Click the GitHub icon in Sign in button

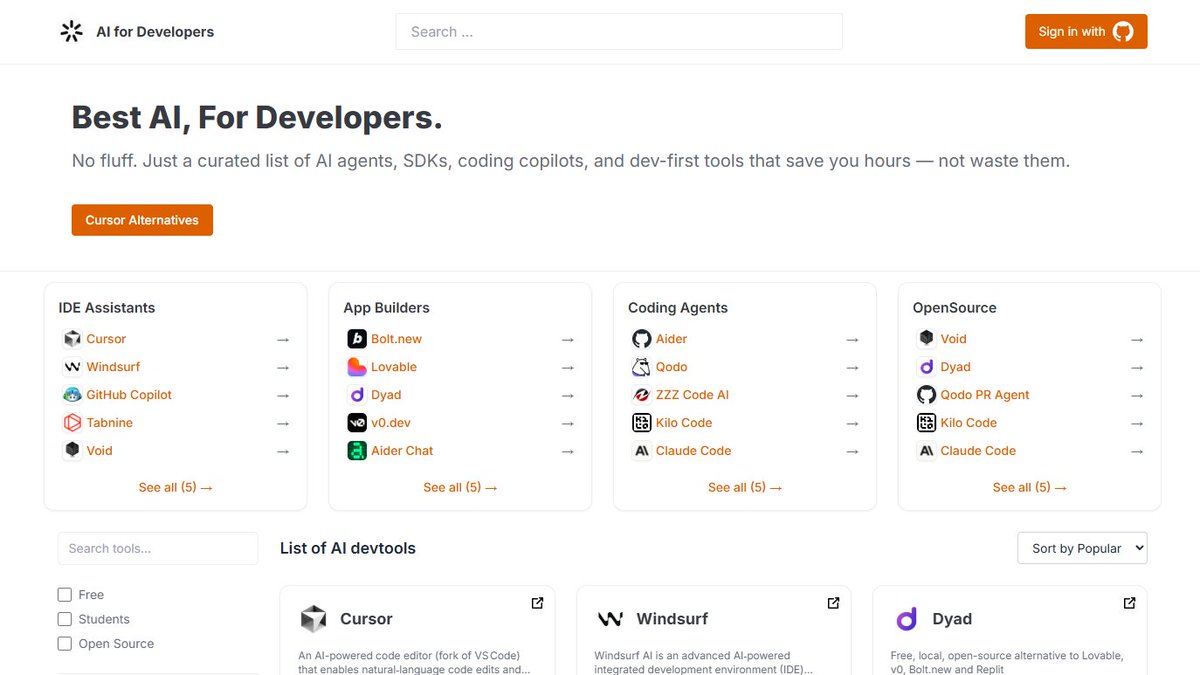tap(1123, 32)
